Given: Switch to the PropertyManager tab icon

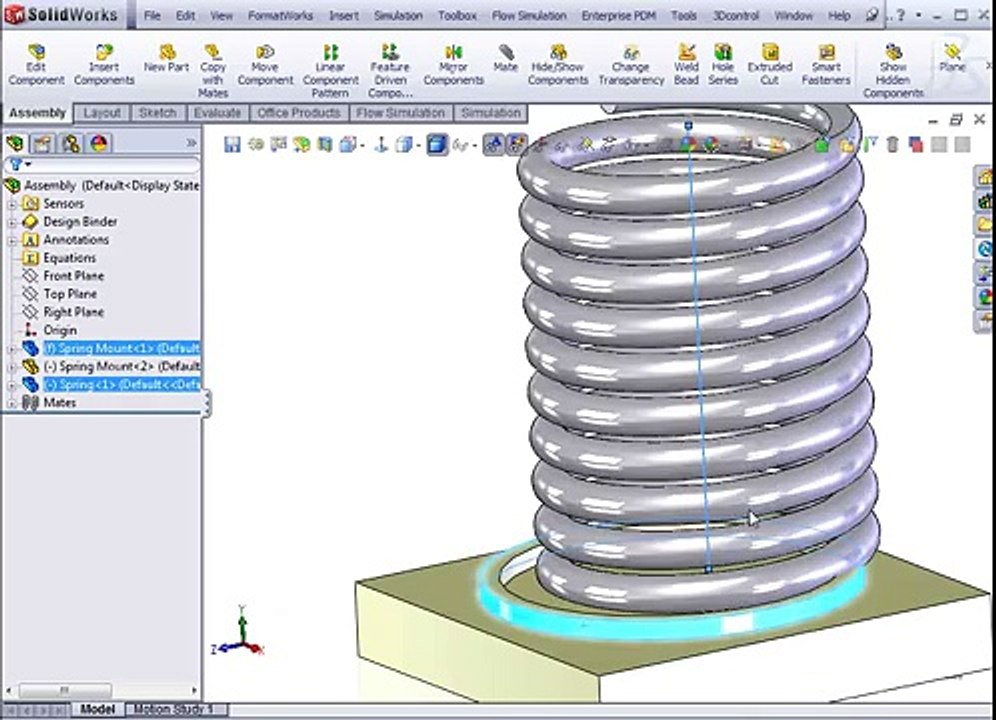Looking at the screenshot, I should click(43, 143).
